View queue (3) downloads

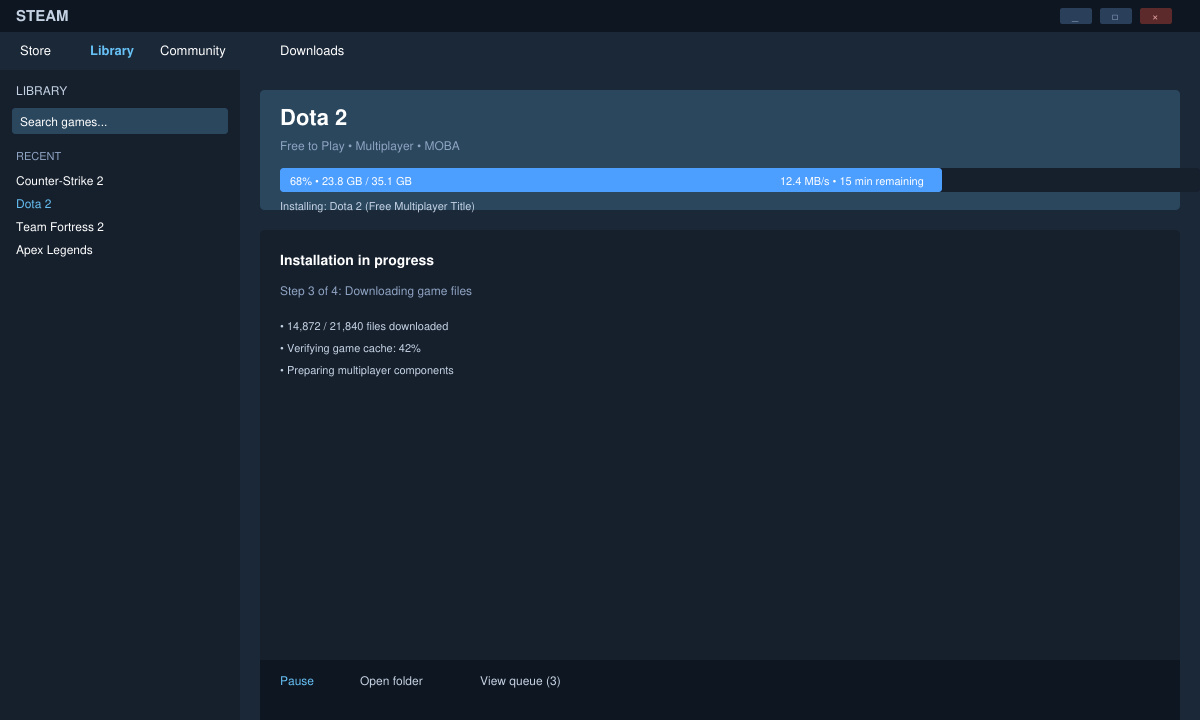(x=520, y=681)
